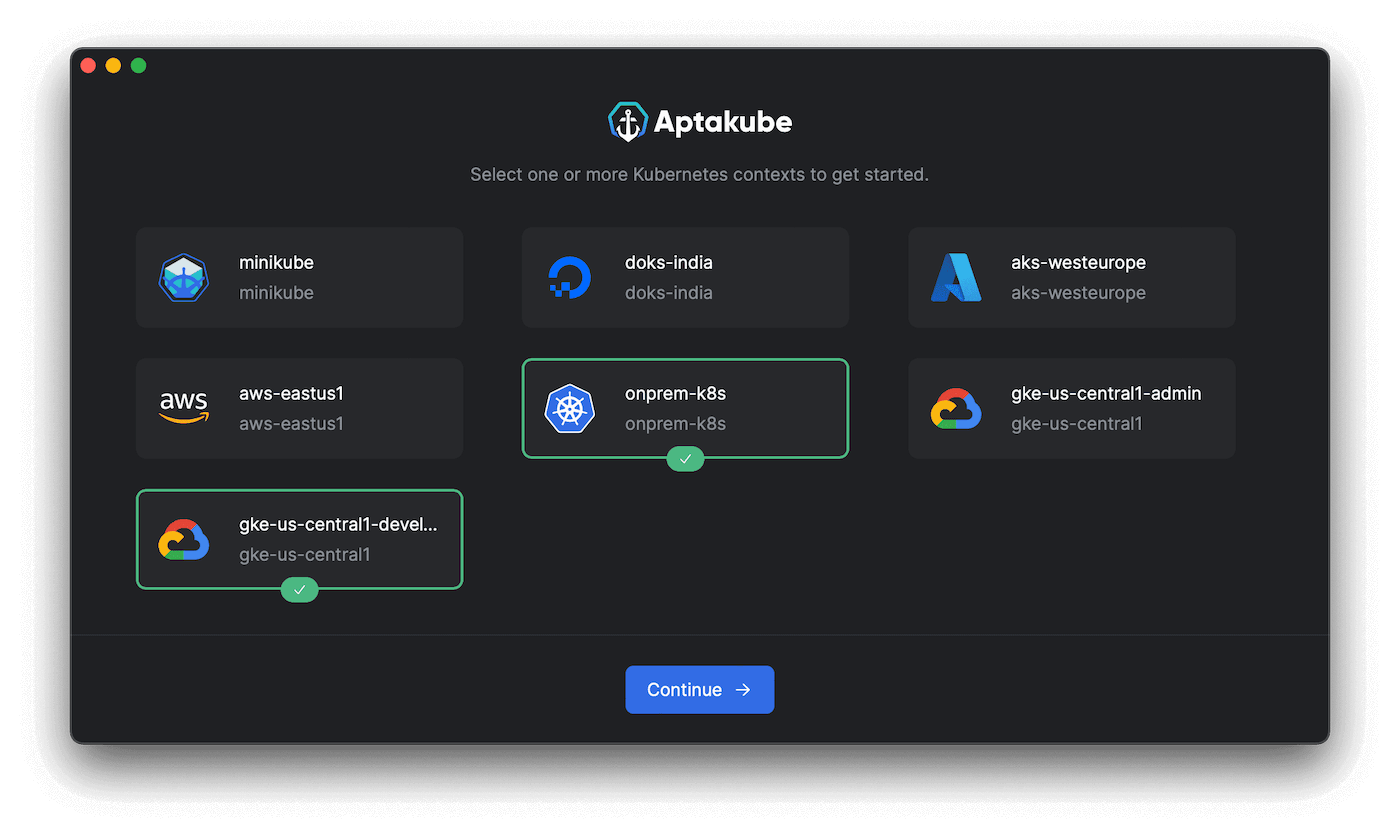Click the "Select one or more Kubernetes contexts" instruction
The image size is (1400, 837).
(x=700, y=175)
